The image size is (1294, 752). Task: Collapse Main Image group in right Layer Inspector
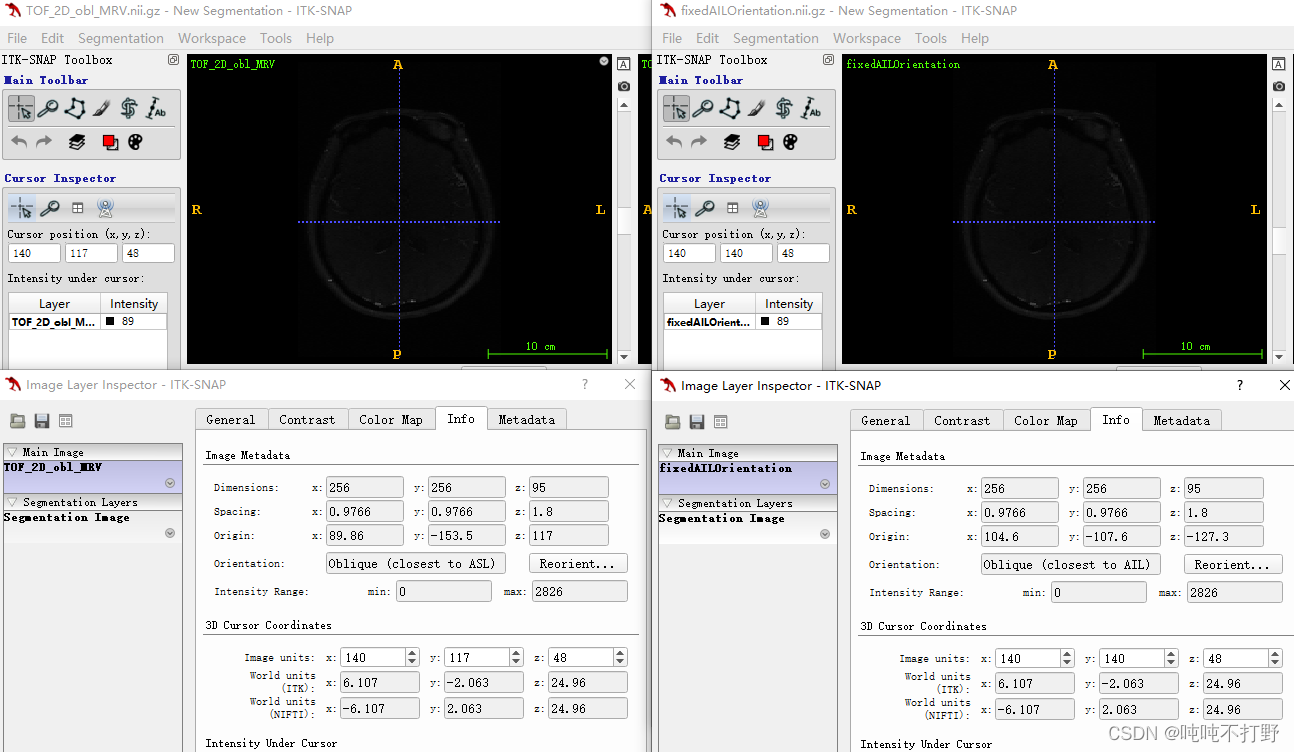667,453
